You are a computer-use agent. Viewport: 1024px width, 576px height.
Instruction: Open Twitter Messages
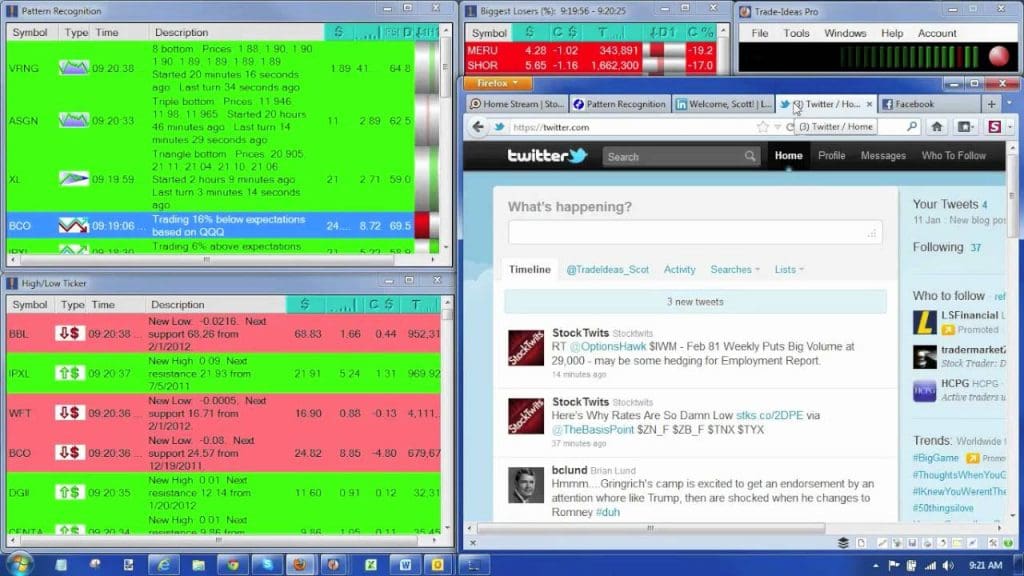point(883,155)
